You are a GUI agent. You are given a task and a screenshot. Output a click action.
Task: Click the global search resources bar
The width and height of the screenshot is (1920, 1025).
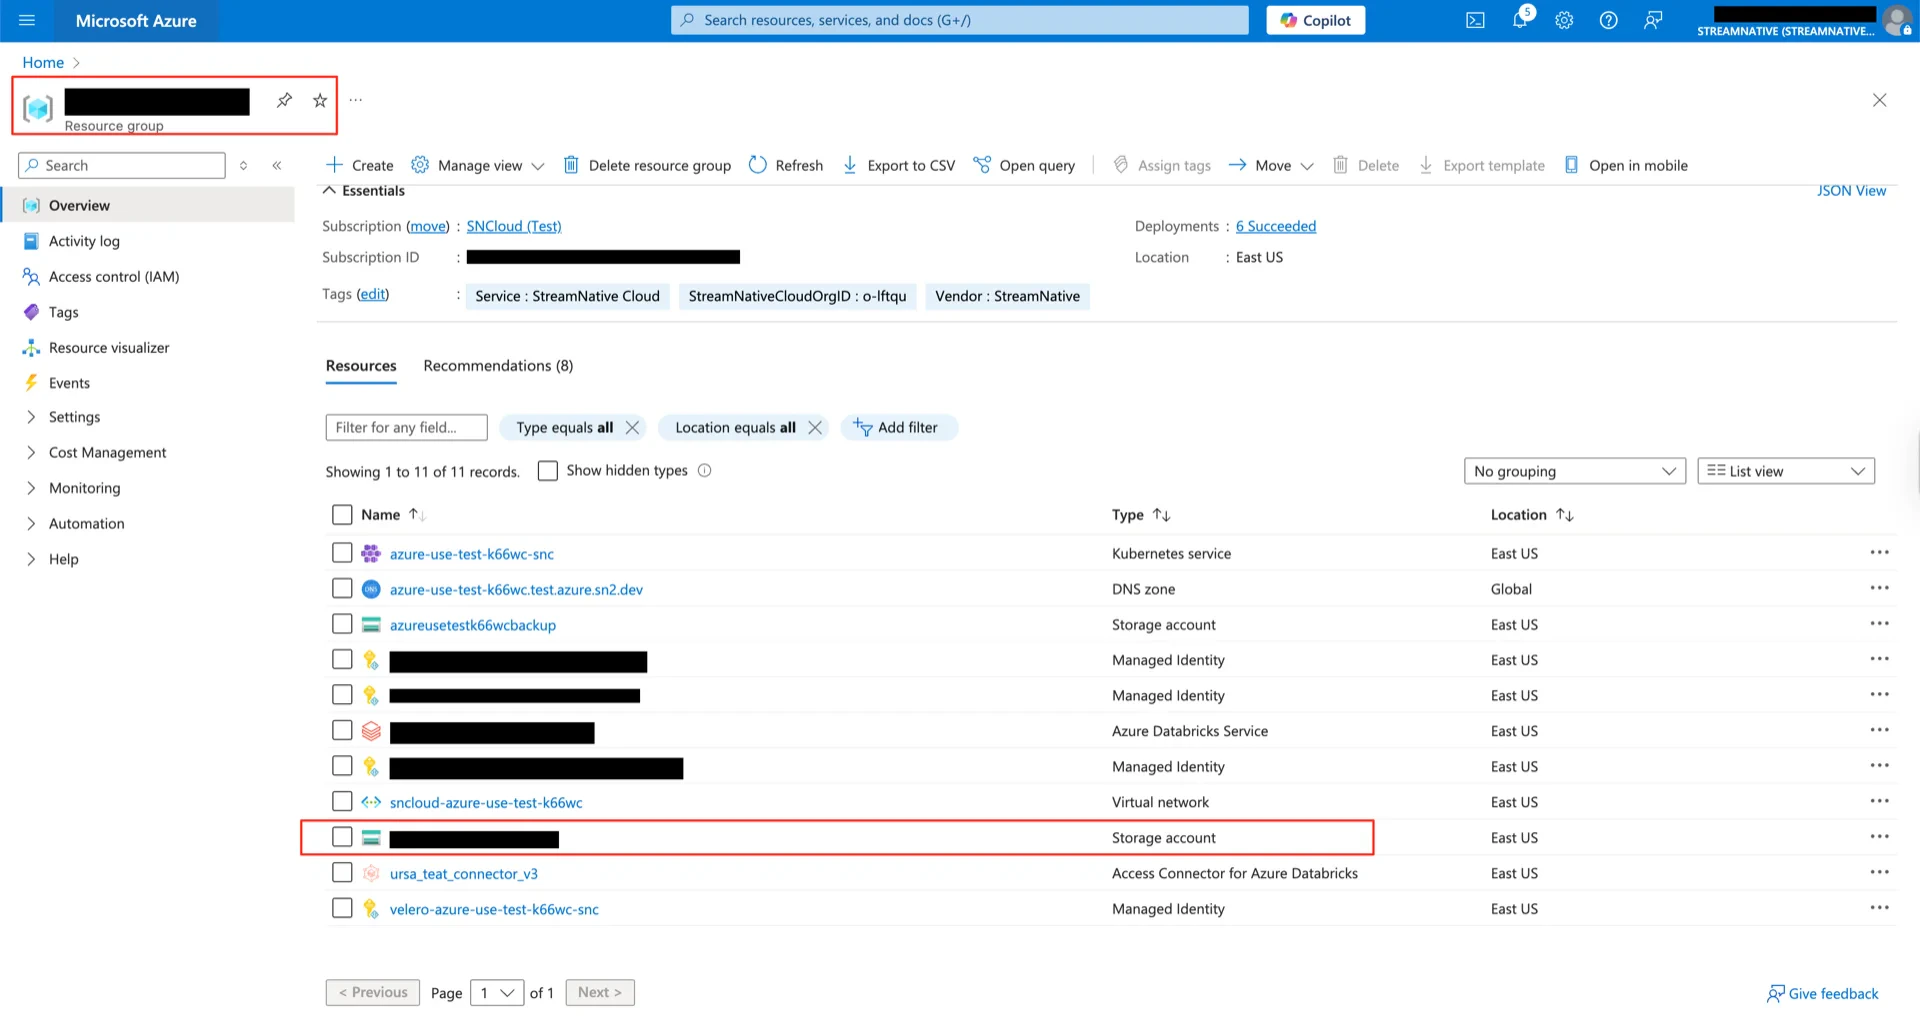960,20
